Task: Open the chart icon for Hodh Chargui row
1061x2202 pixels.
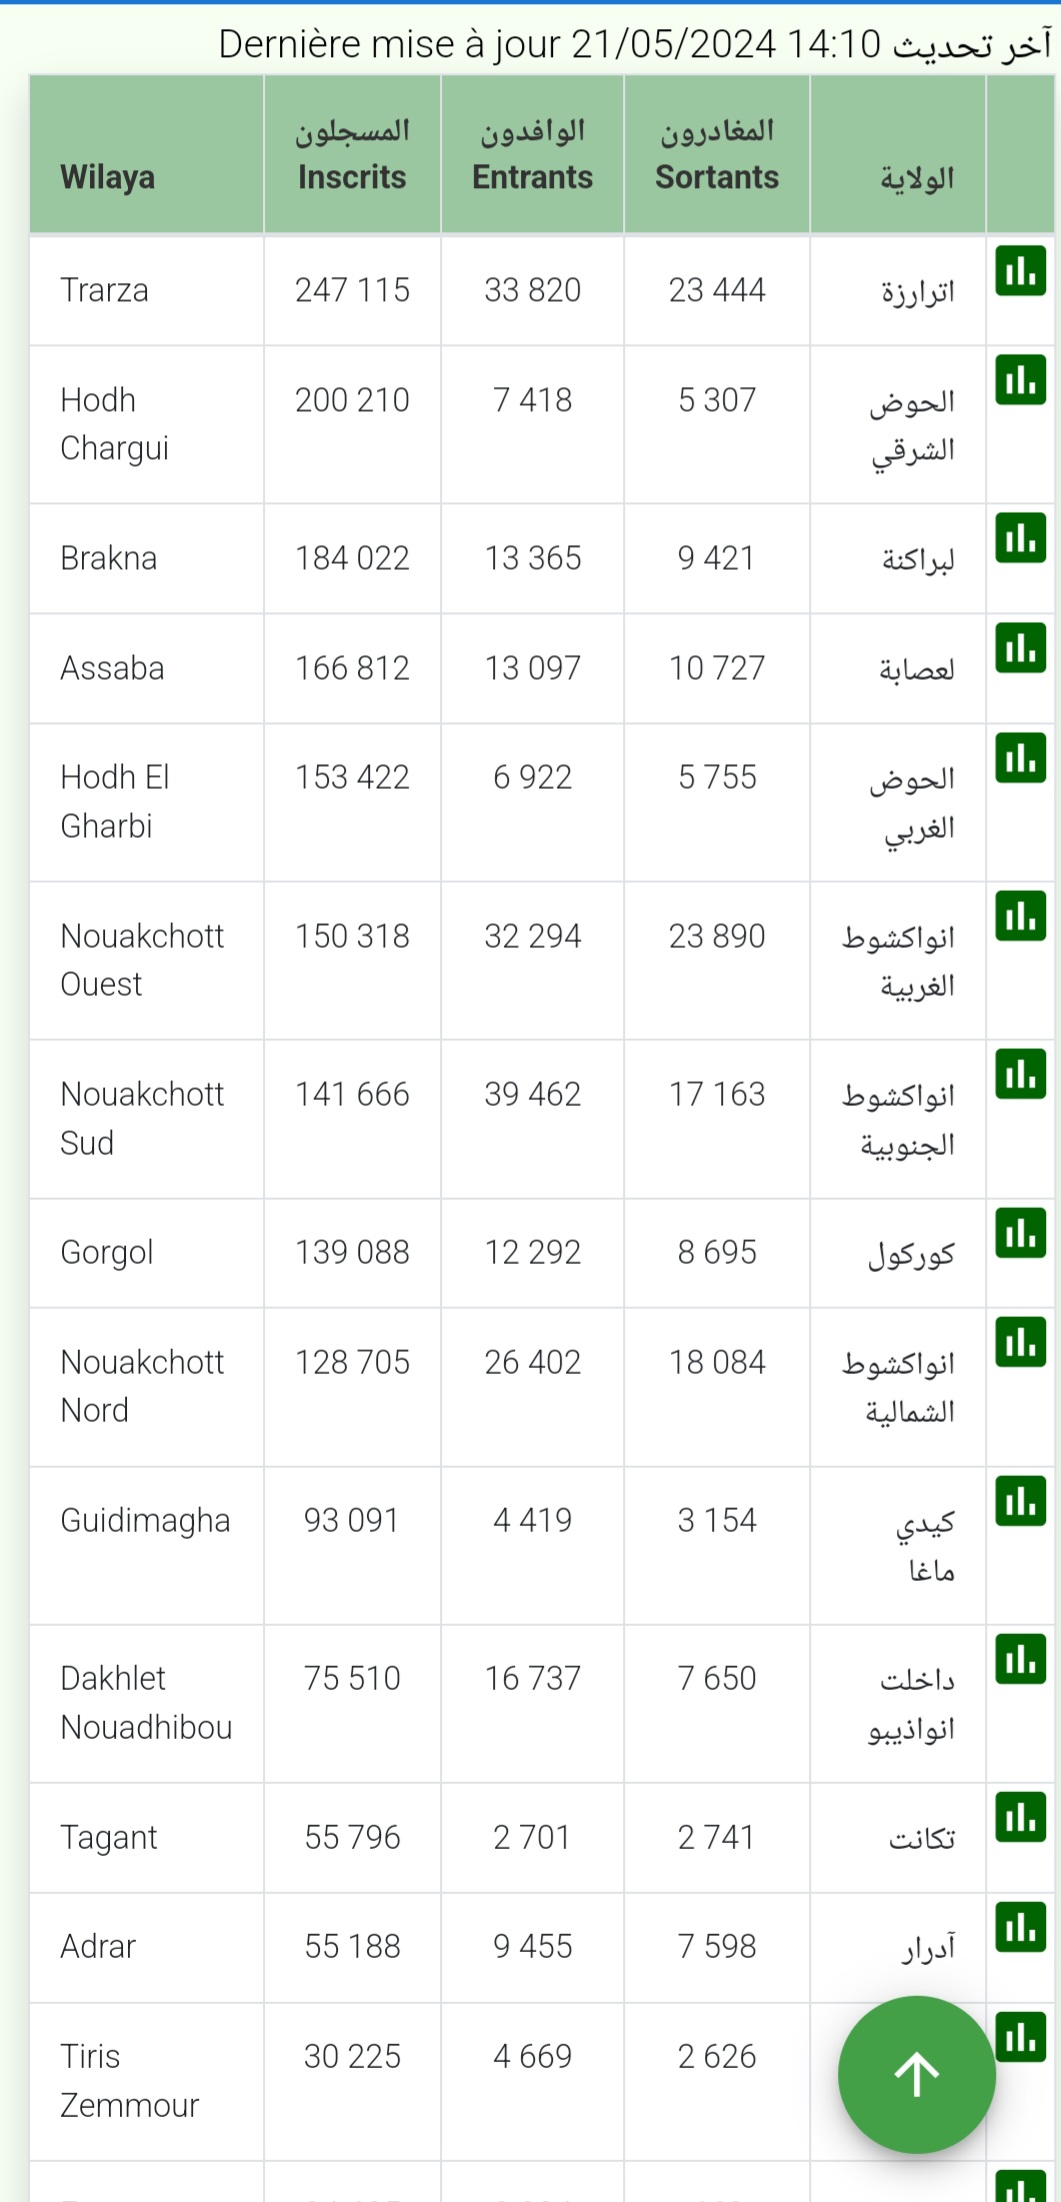Action: pos(1020,380)
